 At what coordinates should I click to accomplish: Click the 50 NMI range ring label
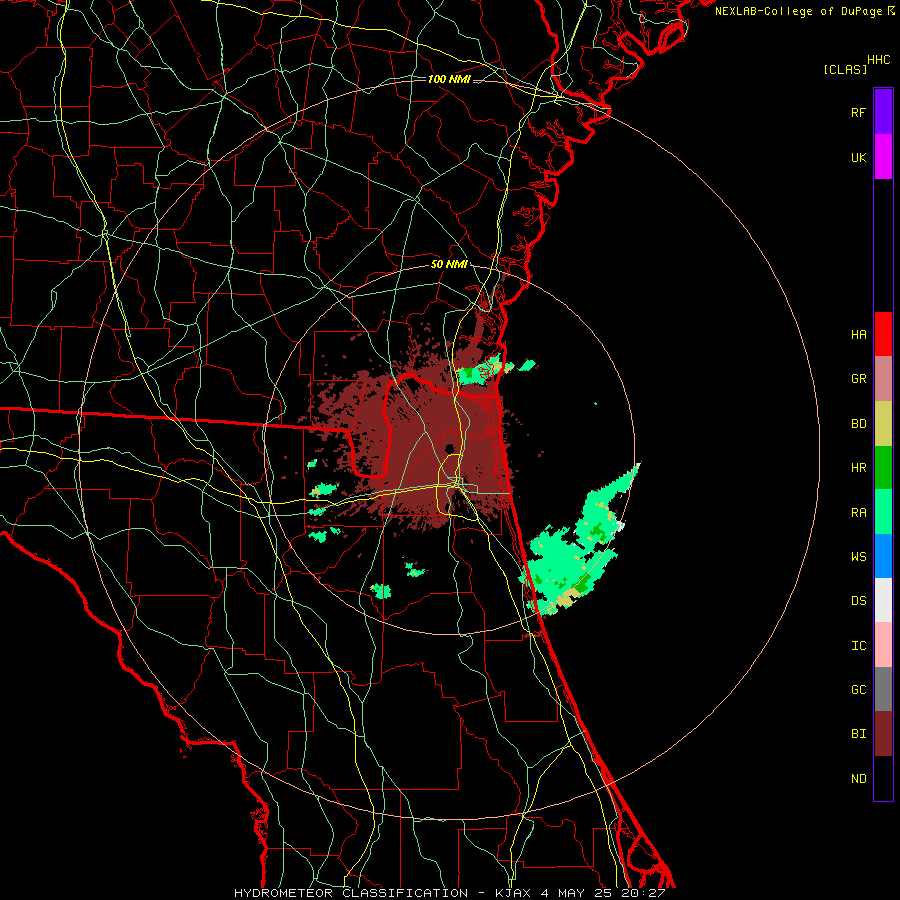tap(449, 264)
